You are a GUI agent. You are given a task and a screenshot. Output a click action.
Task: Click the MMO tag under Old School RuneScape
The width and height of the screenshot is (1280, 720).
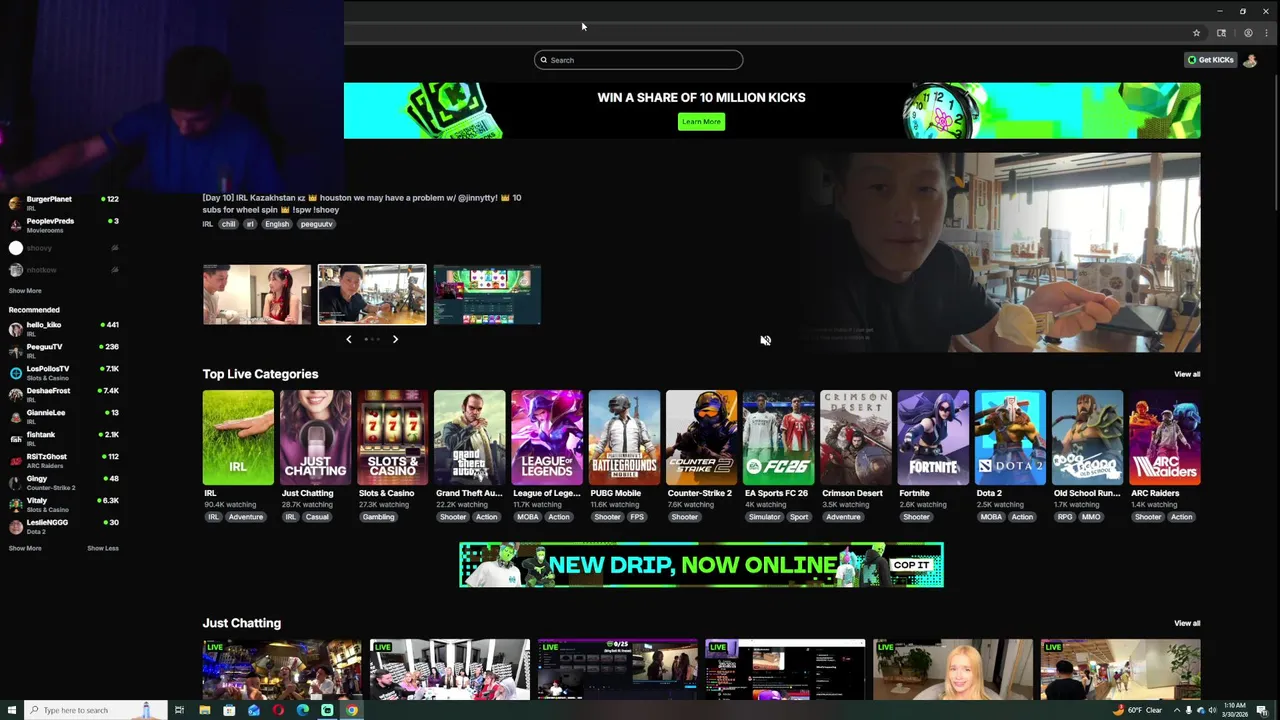pyautogui.click(x=1091, y=517)
